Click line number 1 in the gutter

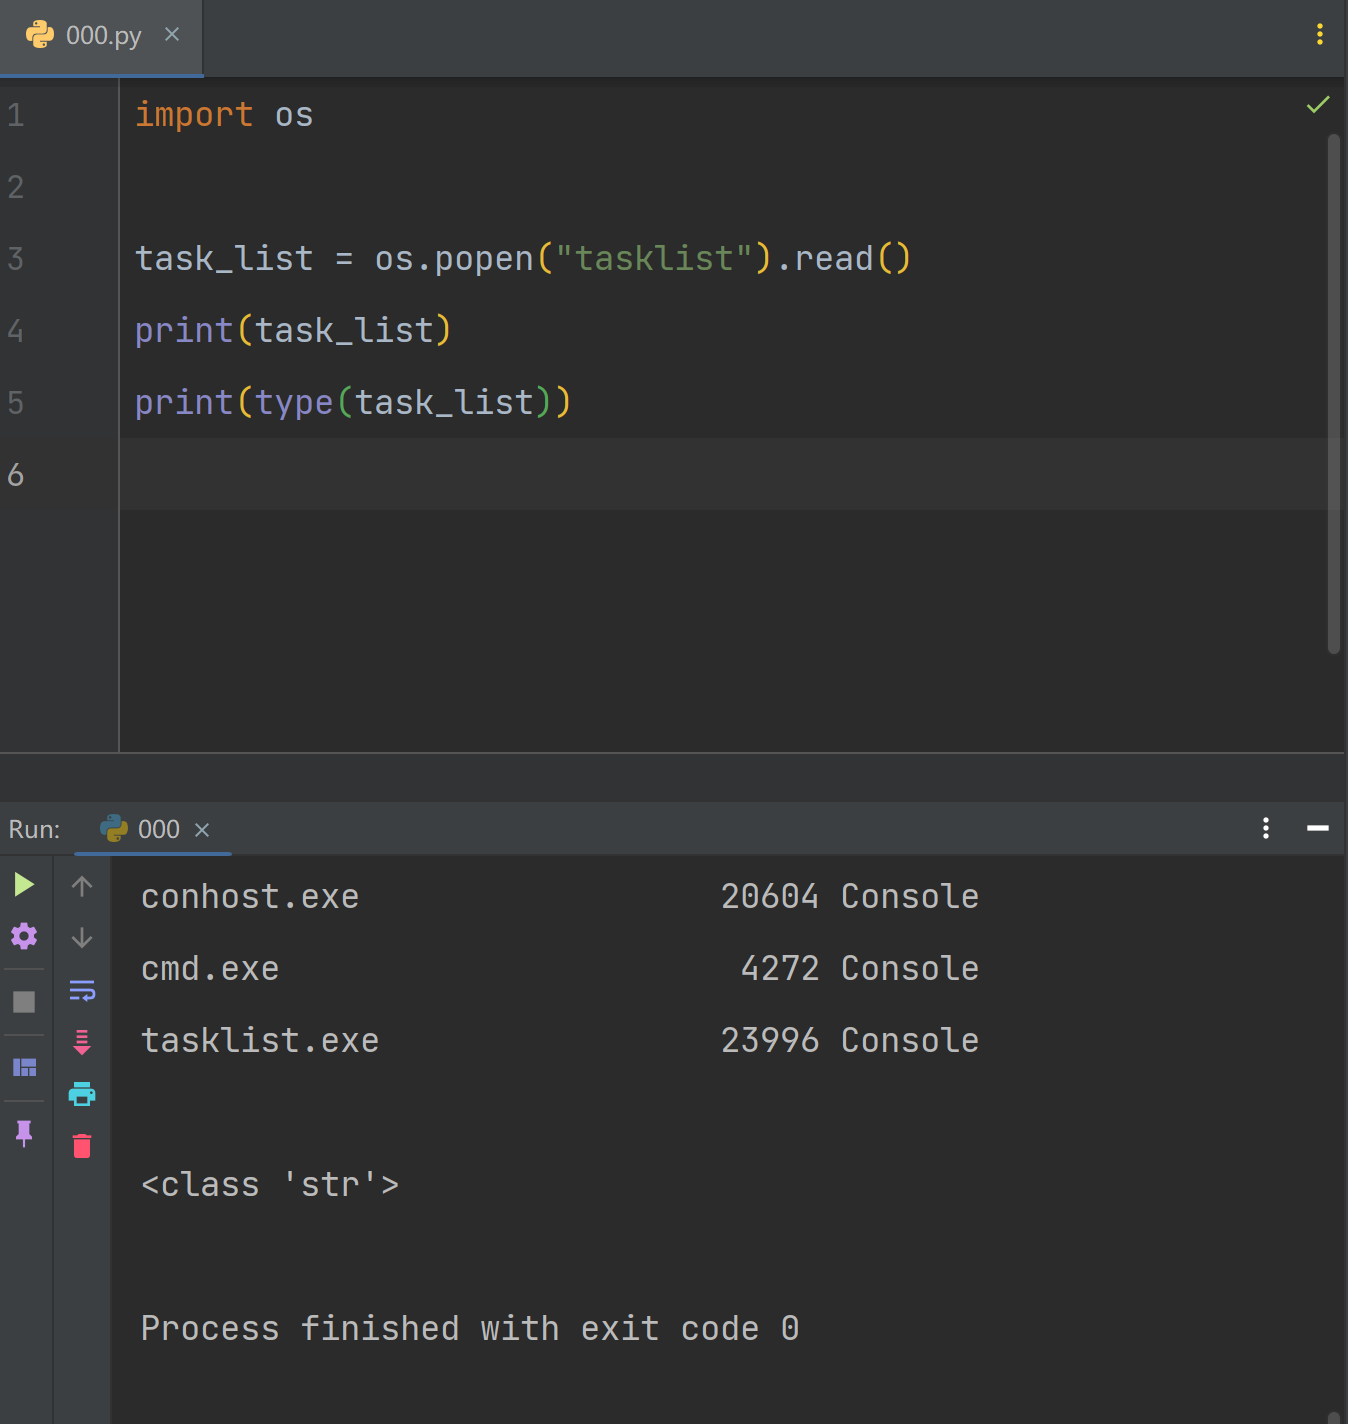[x=15, y=115]
